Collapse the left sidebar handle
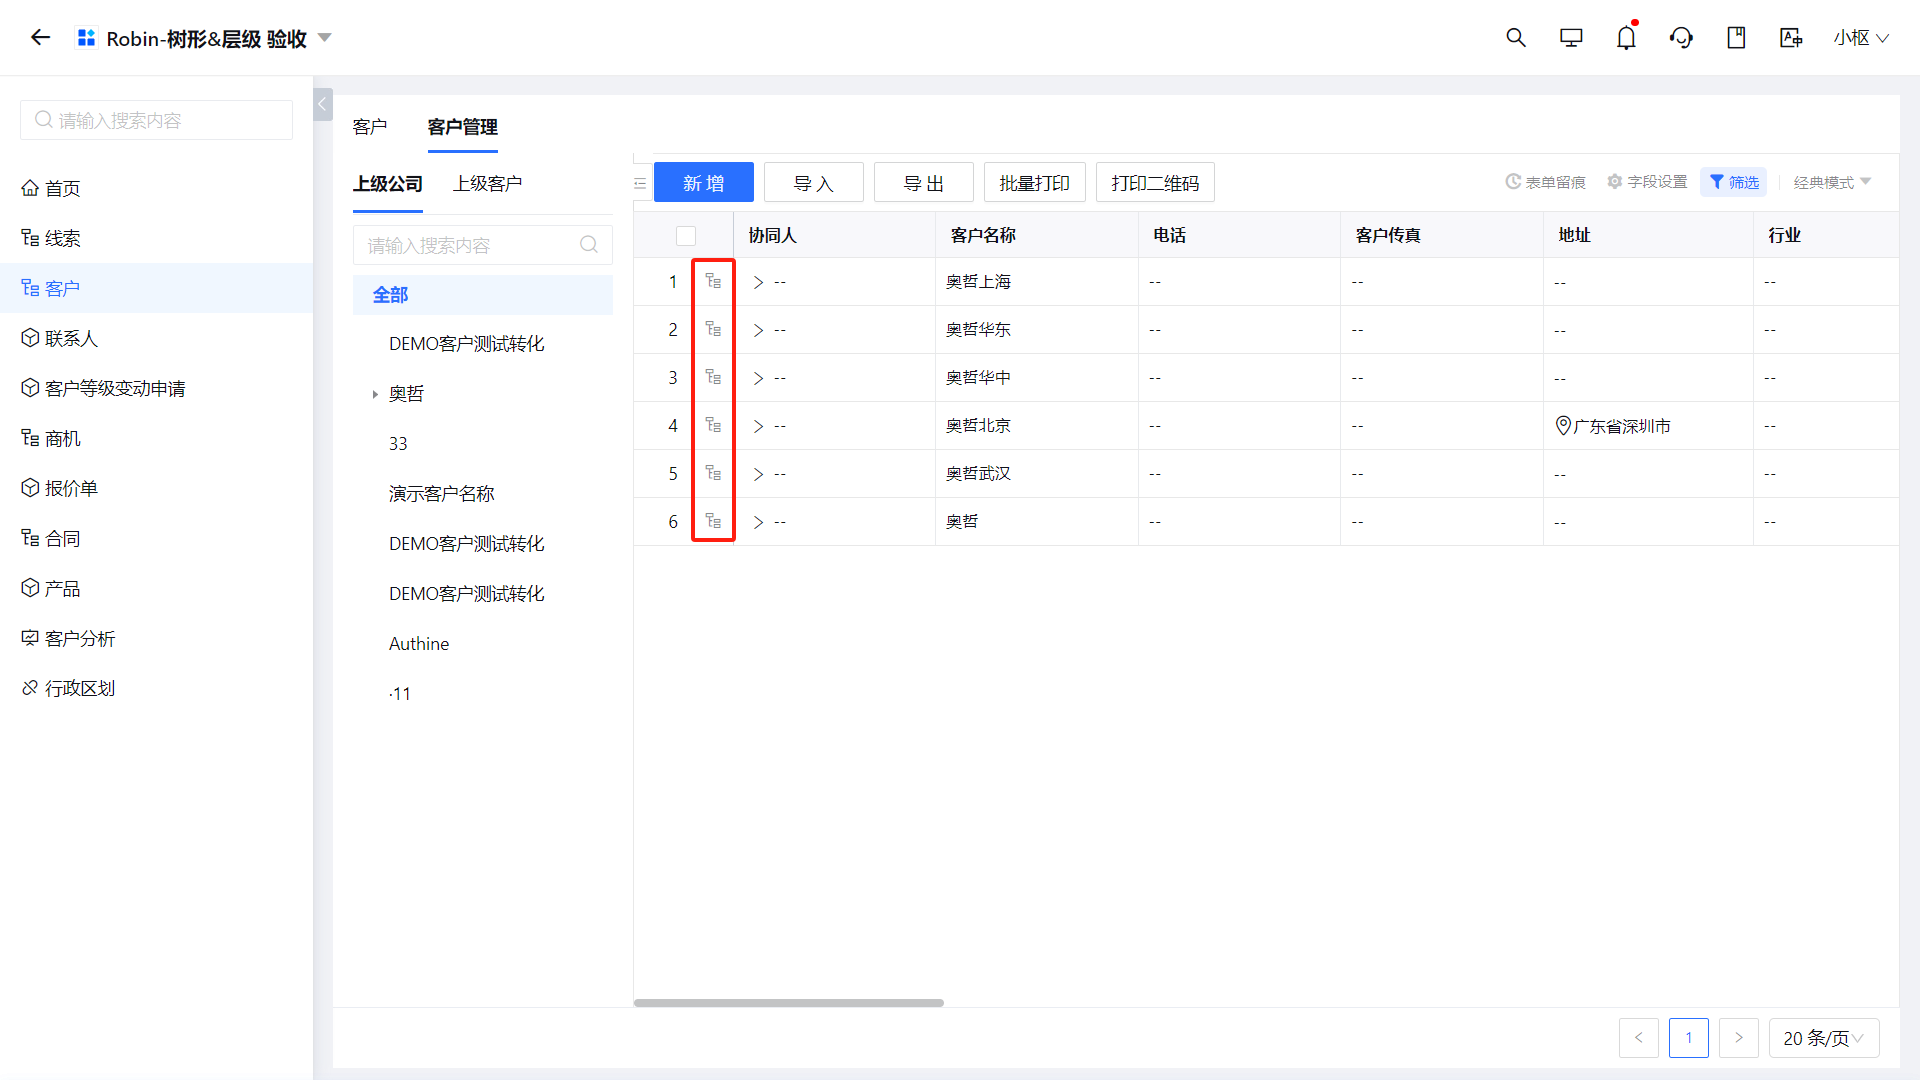Image resolution: width=1920 pixels, height=1080 pixels. point(322,104)
